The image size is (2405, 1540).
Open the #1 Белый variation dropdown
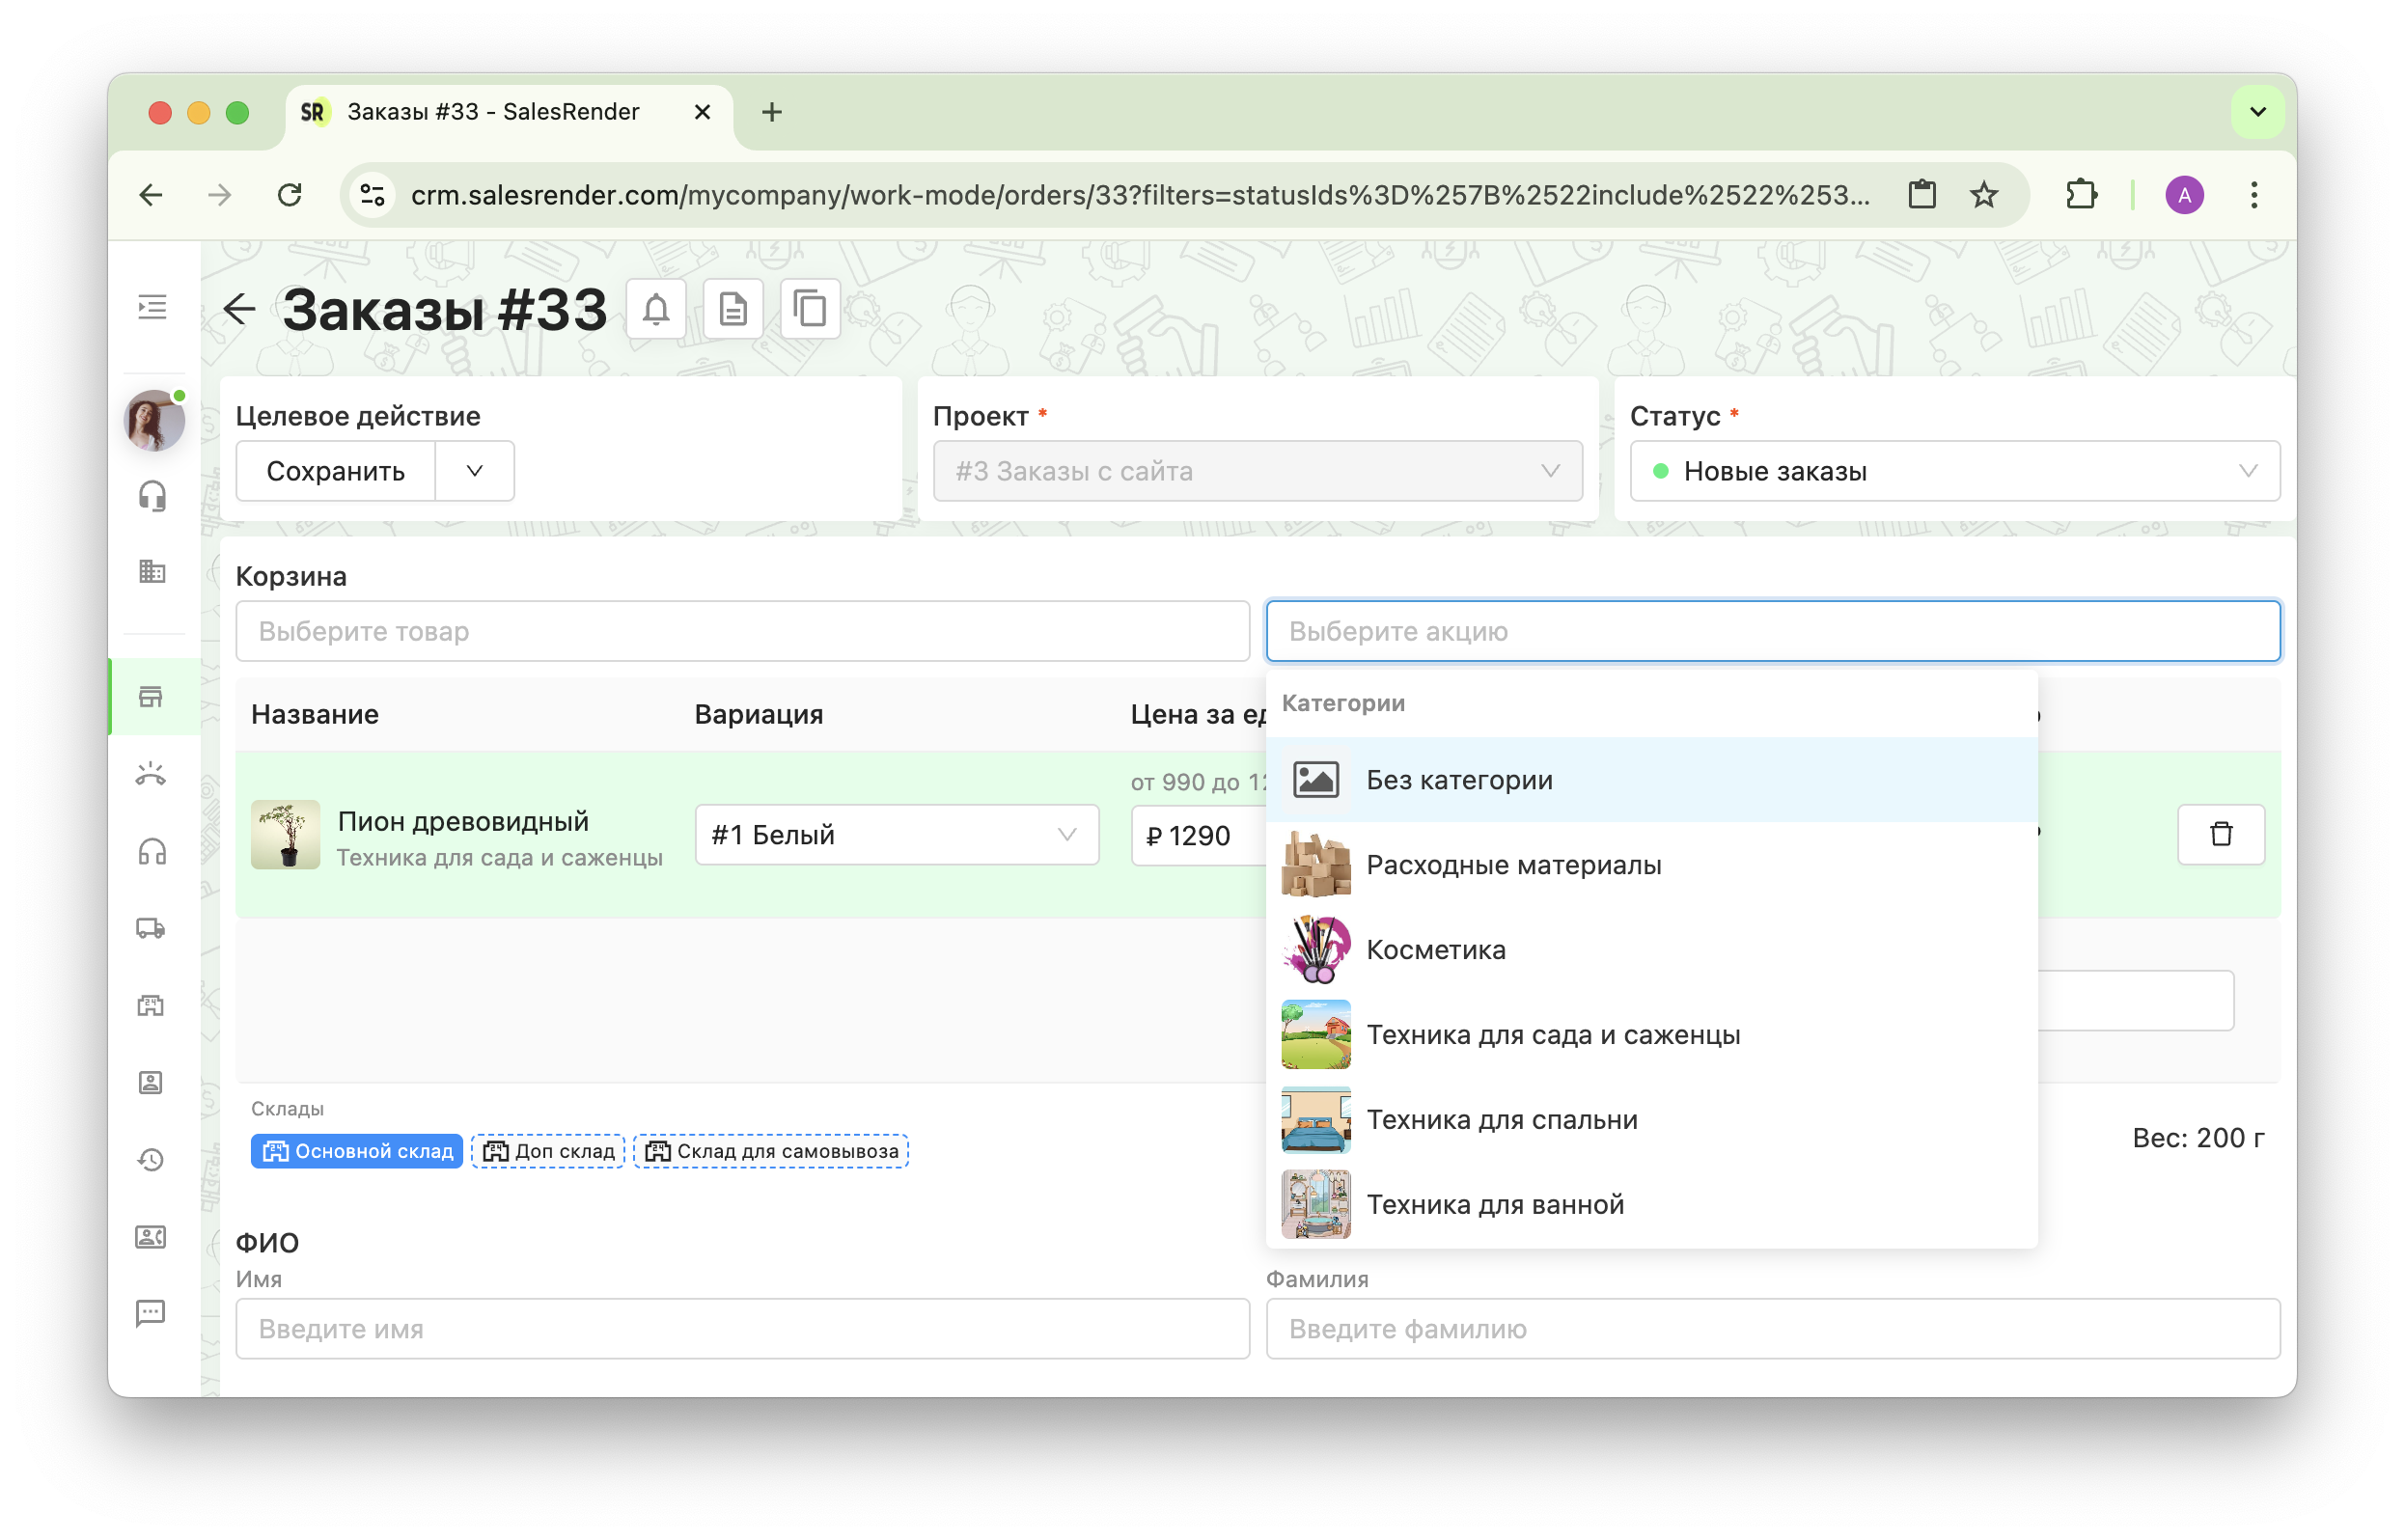point(897,835)
